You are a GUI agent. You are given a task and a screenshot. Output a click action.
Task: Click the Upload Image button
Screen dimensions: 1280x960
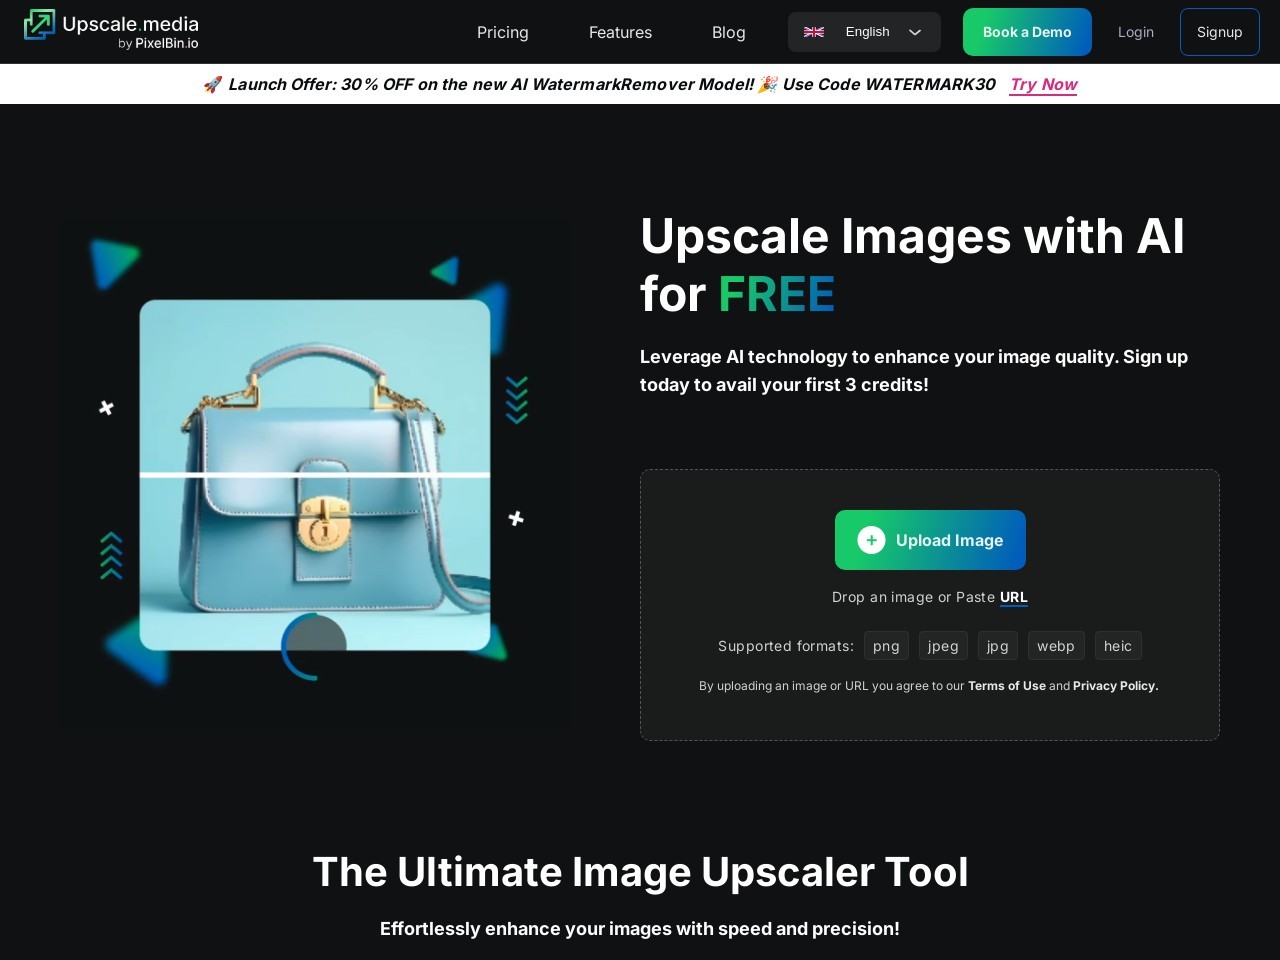pos(930,540)
